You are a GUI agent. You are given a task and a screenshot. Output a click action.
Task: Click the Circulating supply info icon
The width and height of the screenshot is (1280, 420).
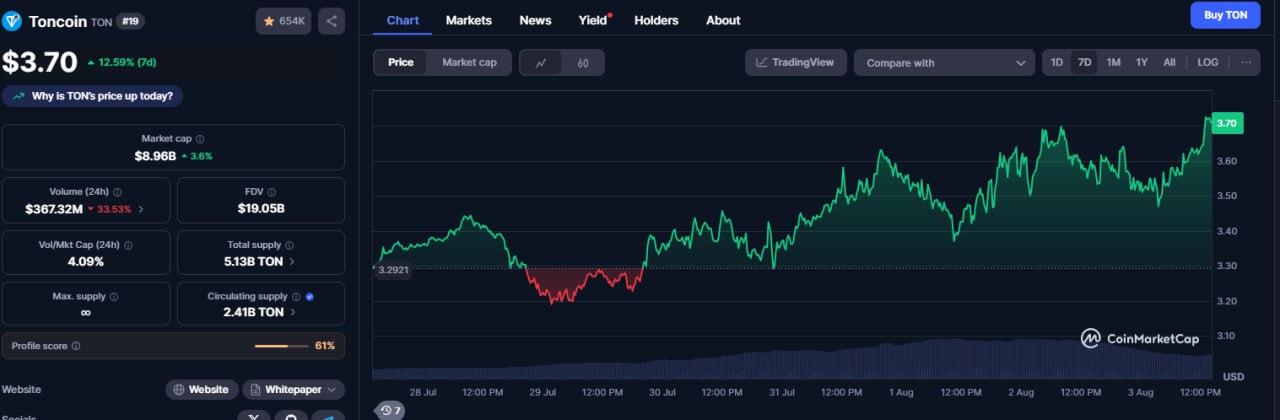tap(296, 297)
